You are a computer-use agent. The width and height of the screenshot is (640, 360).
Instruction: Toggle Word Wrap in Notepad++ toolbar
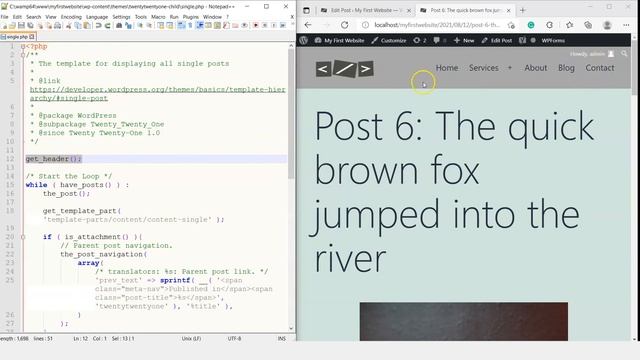(181, 25)
